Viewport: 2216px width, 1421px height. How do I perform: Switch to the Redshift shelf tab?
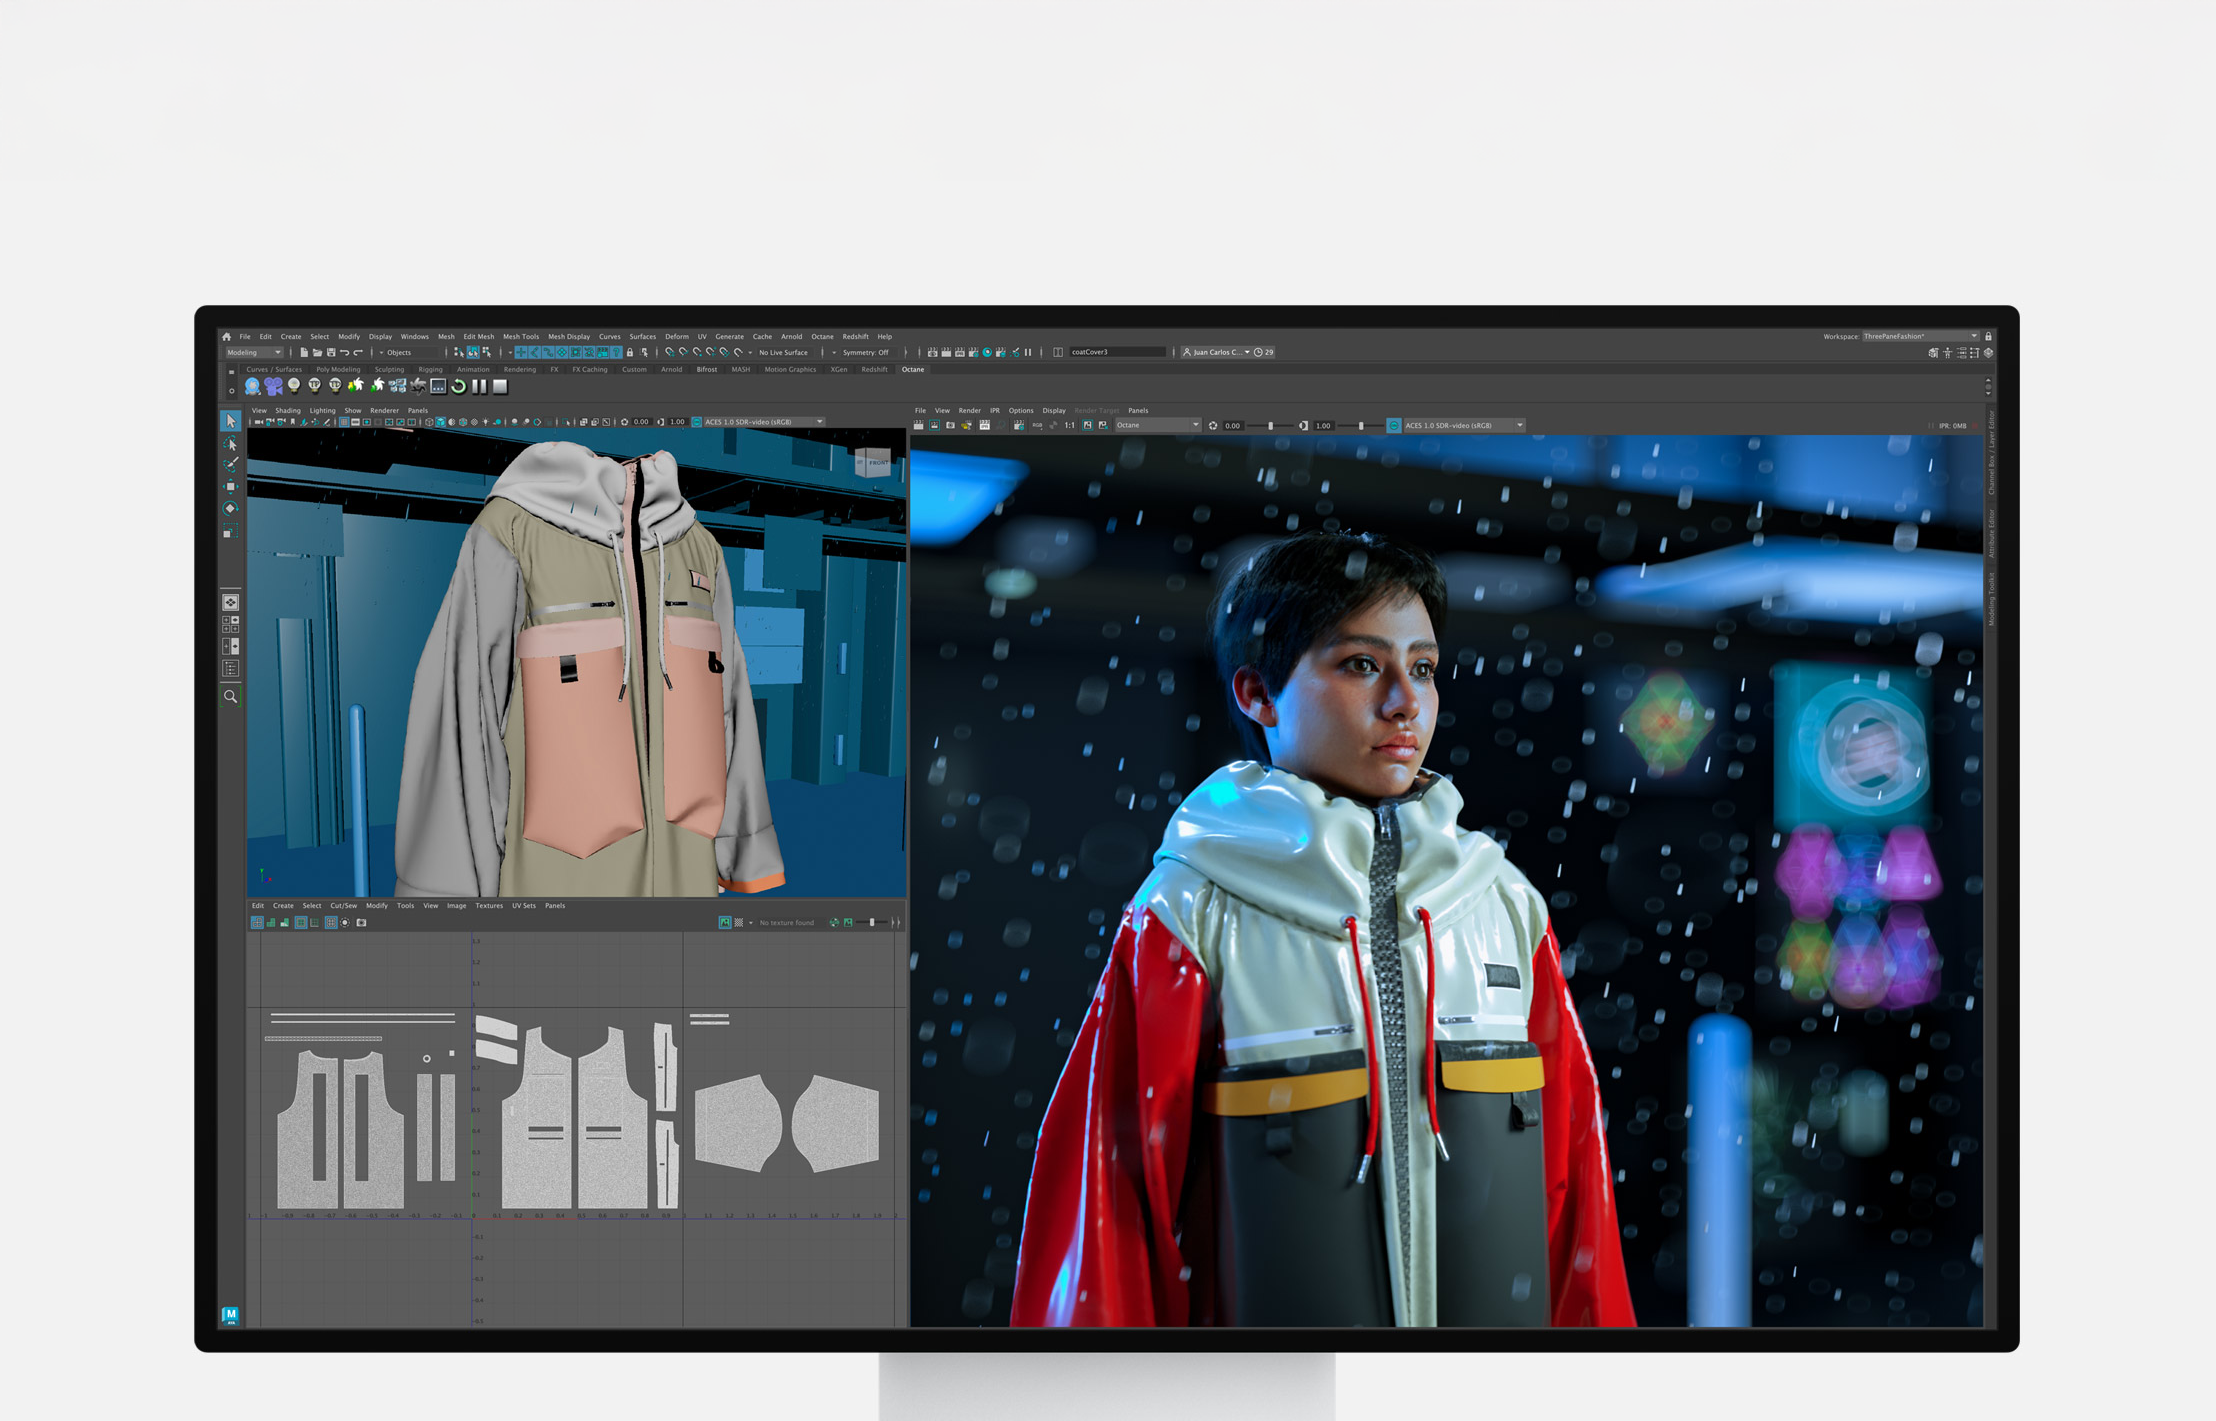[874, 370]
